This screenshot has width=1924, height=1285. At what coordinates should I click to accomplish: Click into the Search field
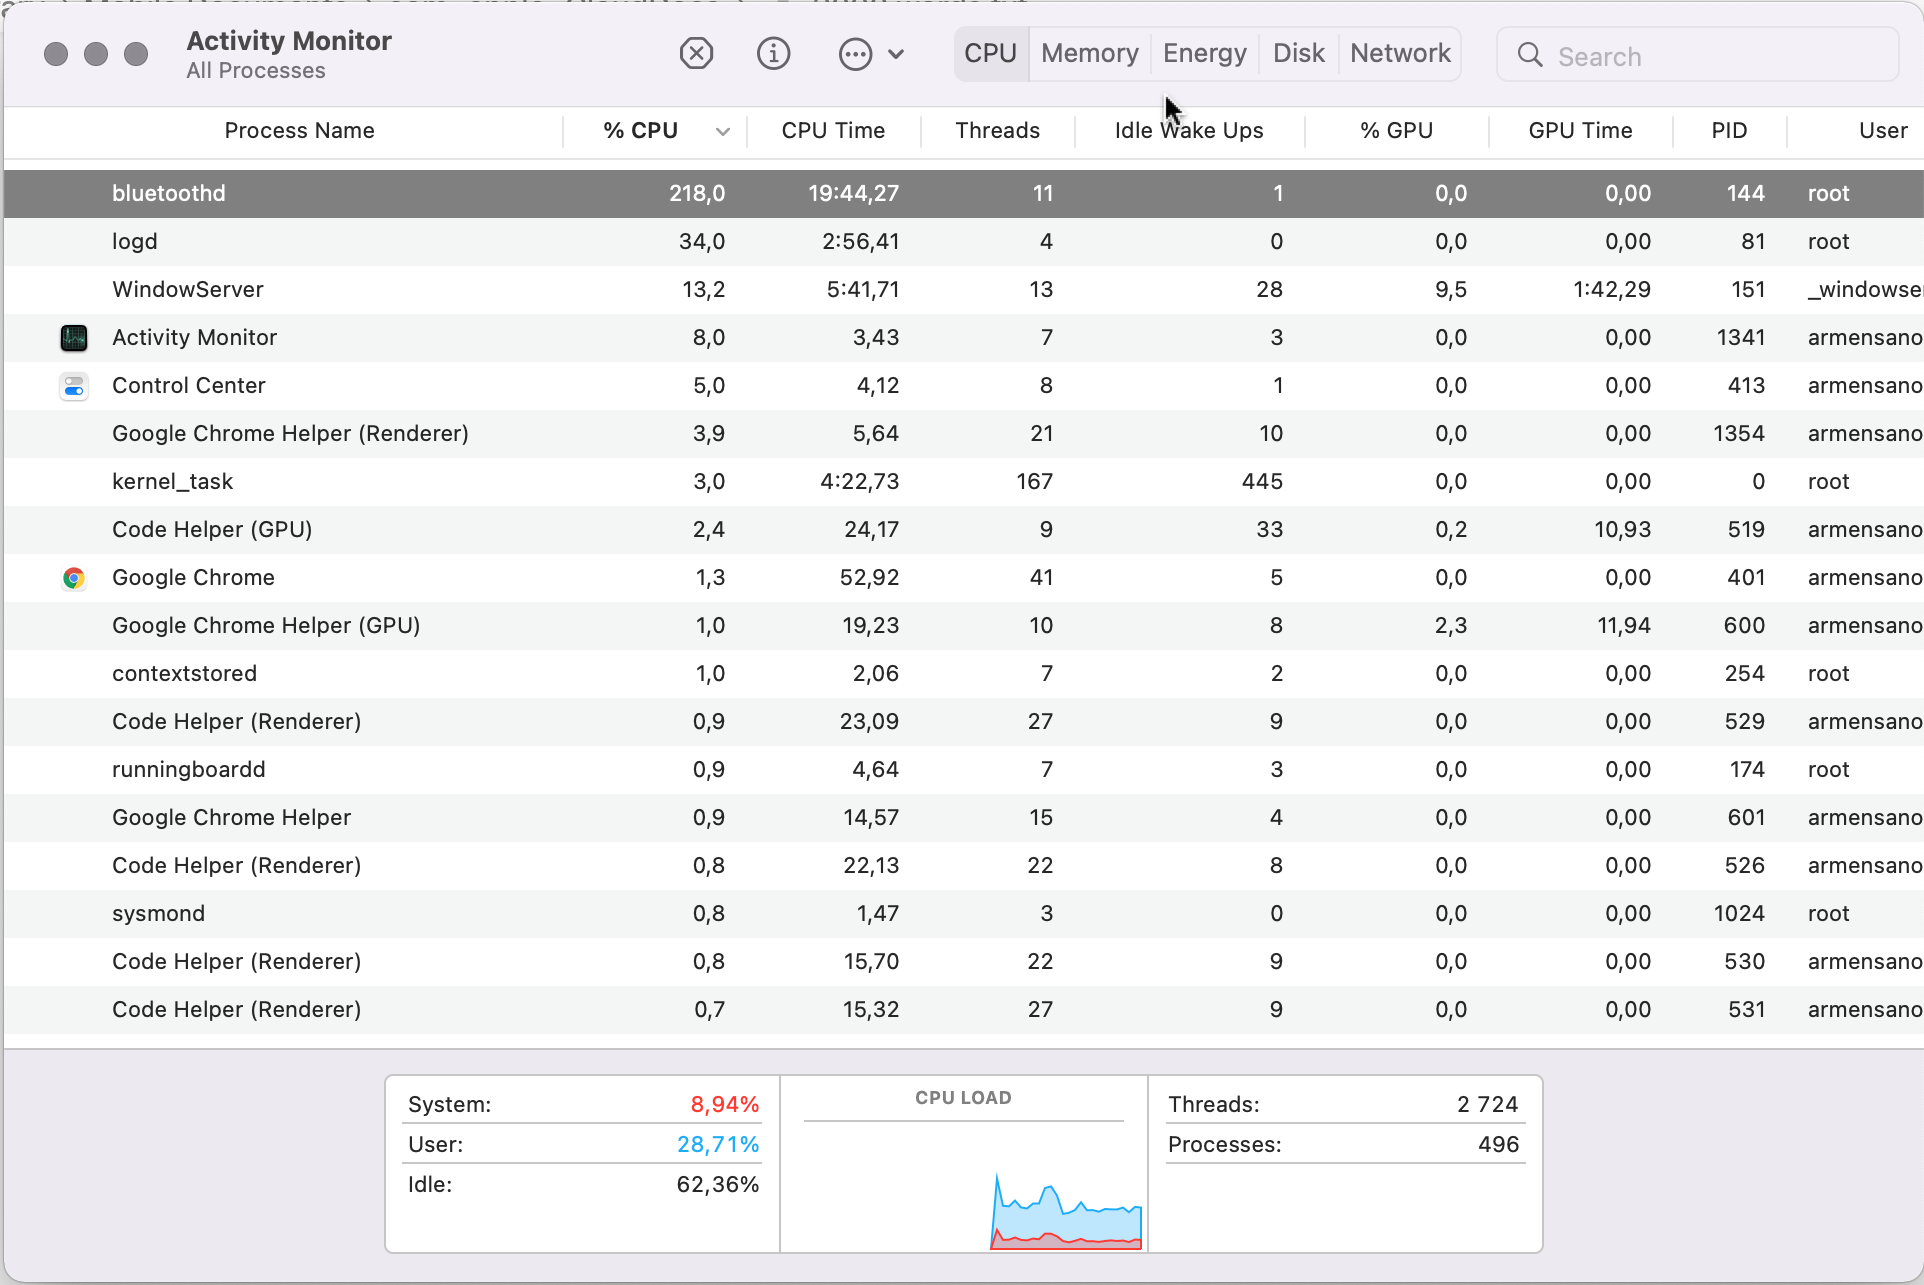[x=1710, y=56]
